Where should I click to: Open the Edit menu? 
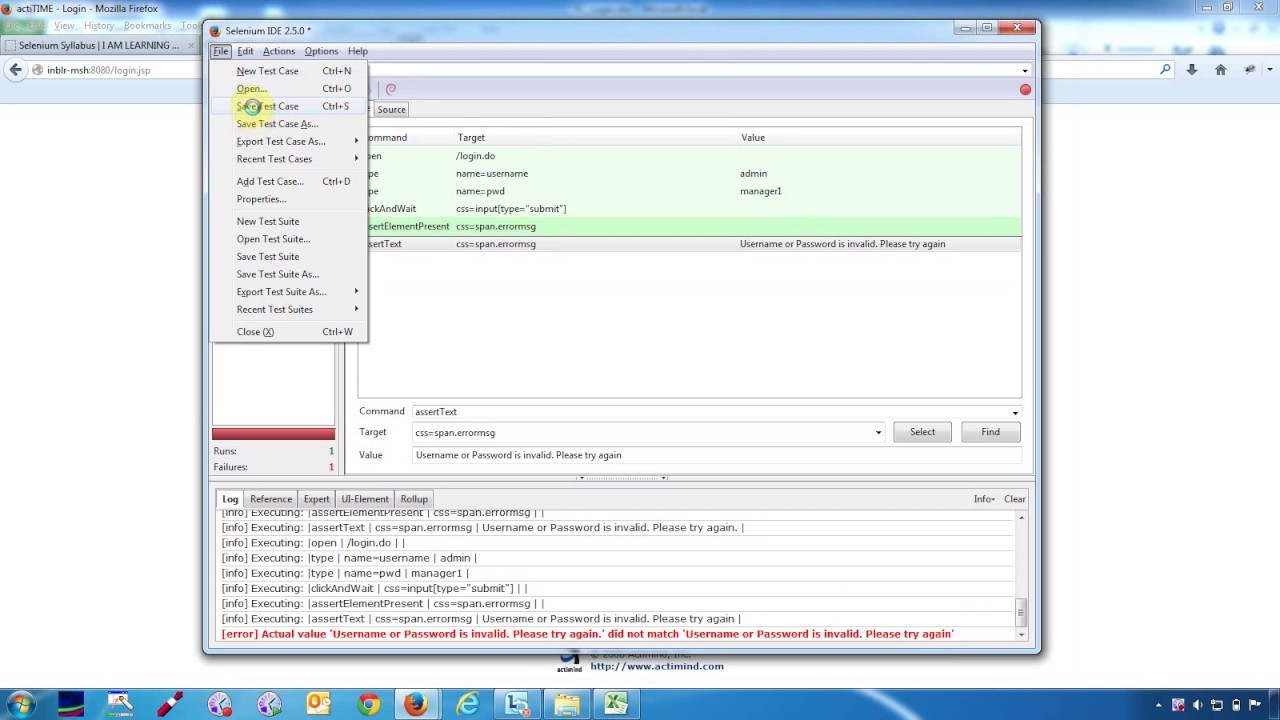click(245, 51)
